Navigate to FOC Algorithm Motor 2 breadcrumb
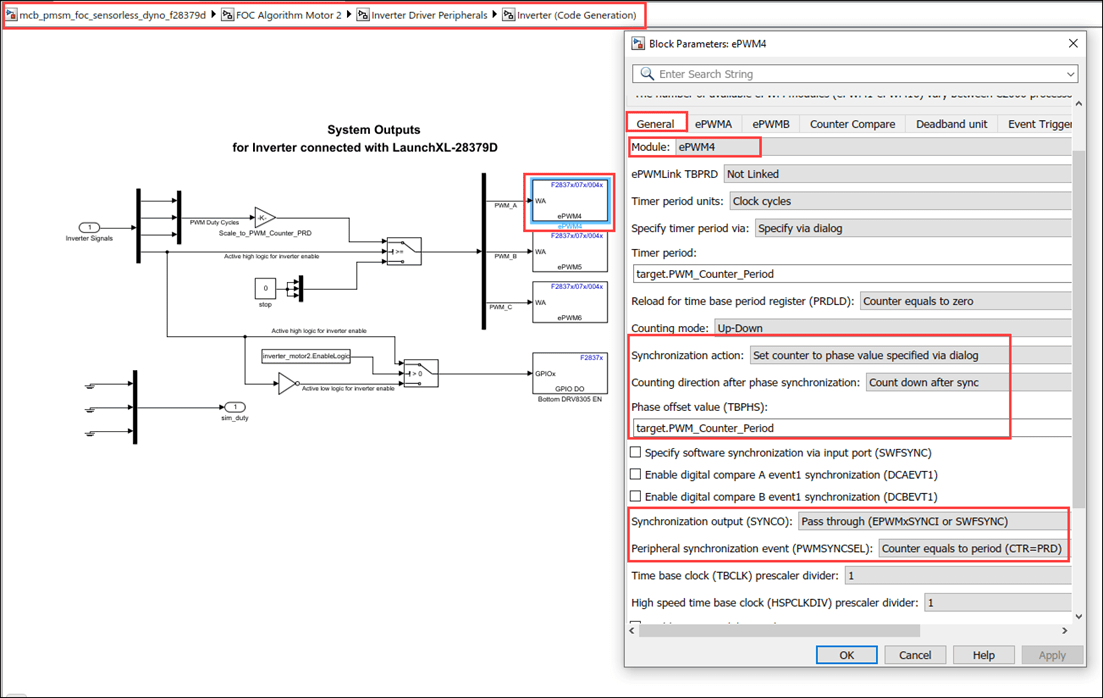The height and width of the screenshot is (698, 1103). pos(288,15)
